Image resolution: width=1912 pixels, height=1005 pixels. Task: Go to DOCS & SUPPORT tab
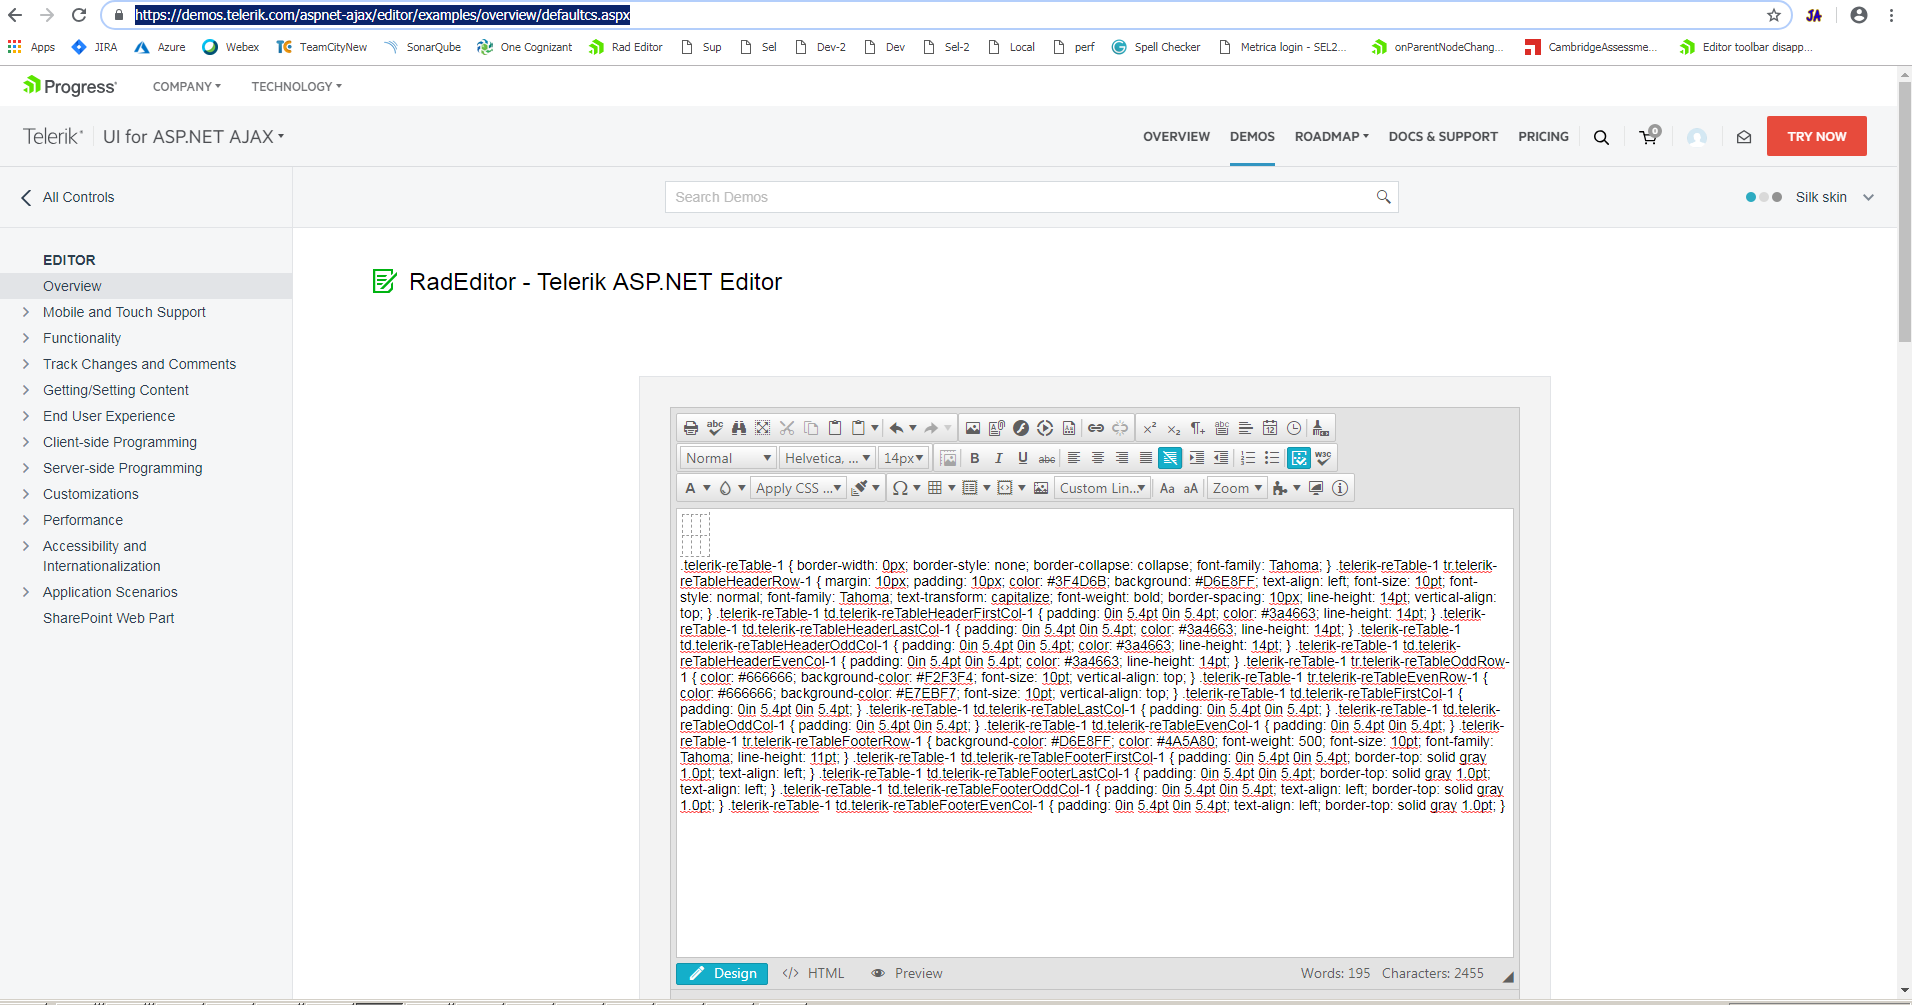tap(1443, 137)
